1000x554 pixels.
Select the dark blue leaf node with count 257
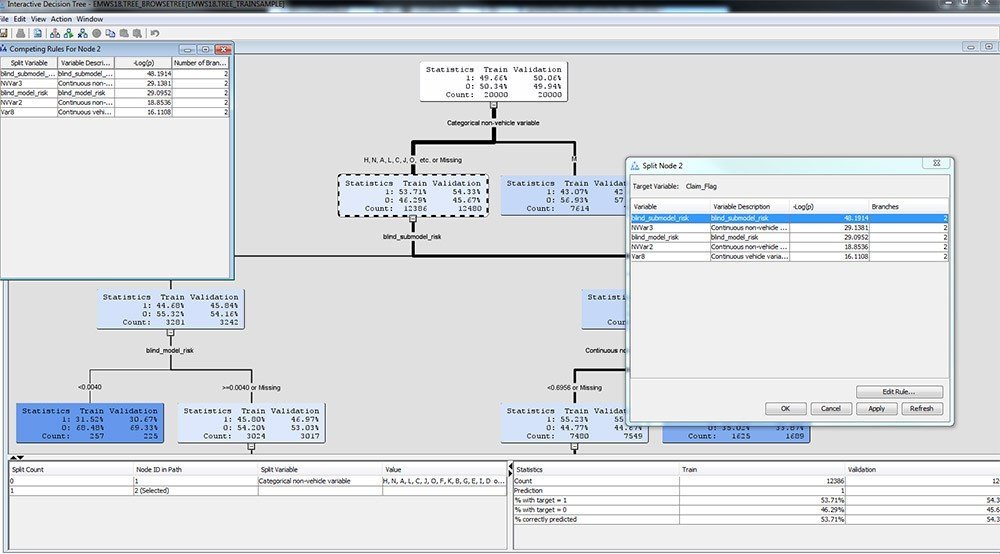point(90,423)
